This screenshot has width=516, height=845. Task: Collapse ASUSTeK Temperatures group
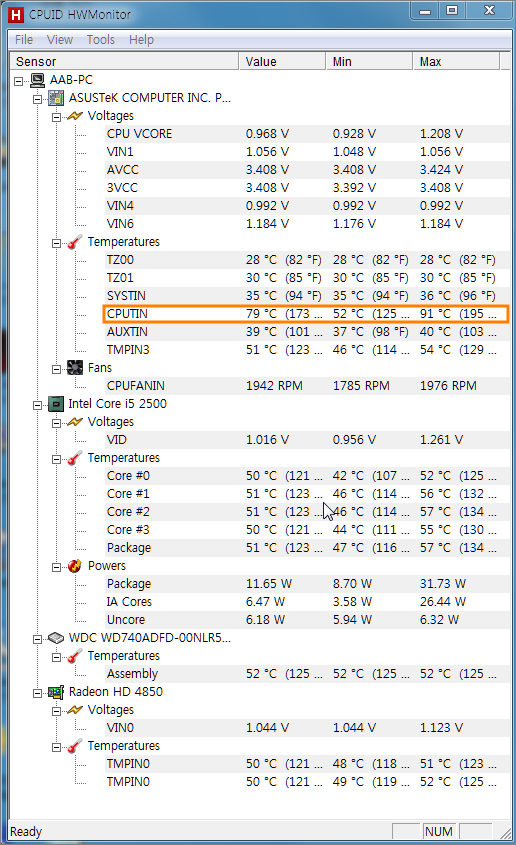56,243
